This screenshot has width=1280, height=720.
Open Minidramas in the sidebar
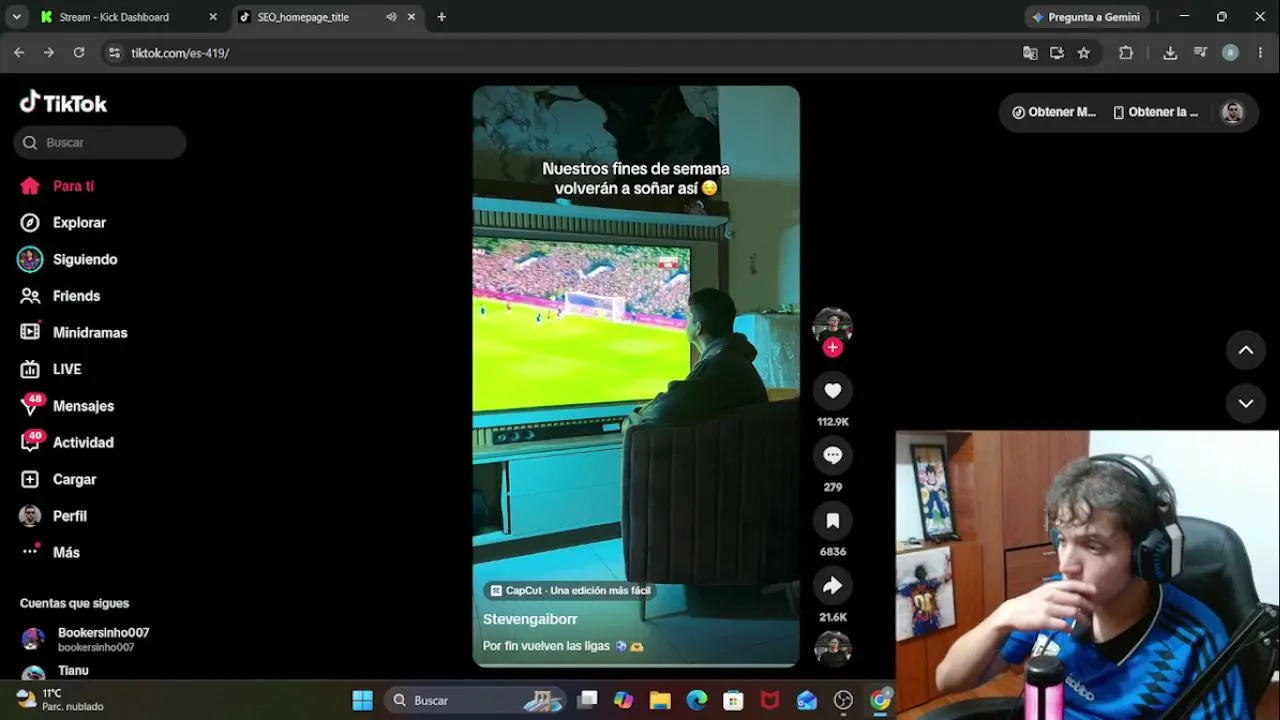74,333
